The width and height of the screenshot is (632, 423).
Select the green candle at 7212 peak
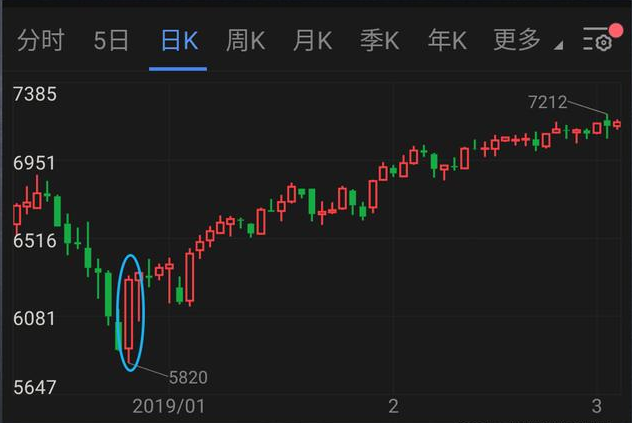tap(607, 126)
